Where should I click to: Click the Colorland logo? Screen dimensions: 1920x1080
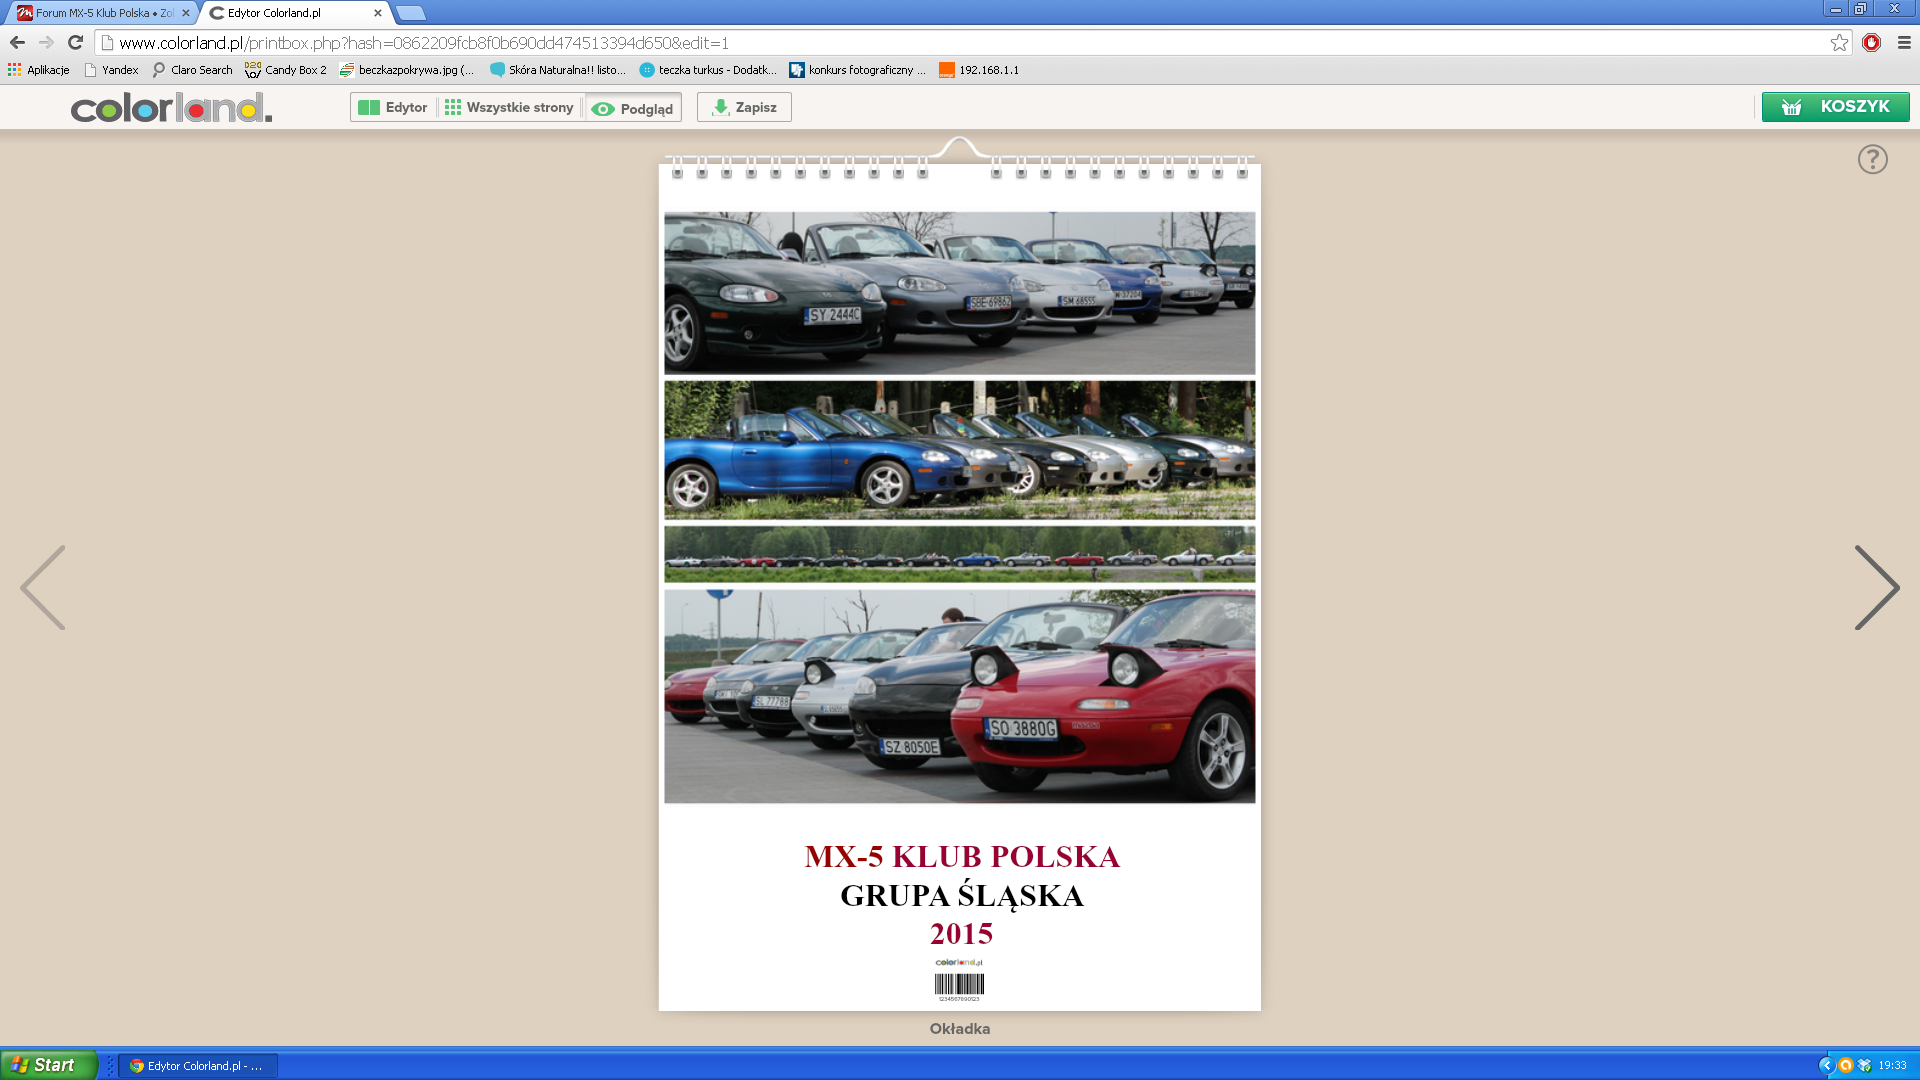pyautogui.click(x=171, y=108)
